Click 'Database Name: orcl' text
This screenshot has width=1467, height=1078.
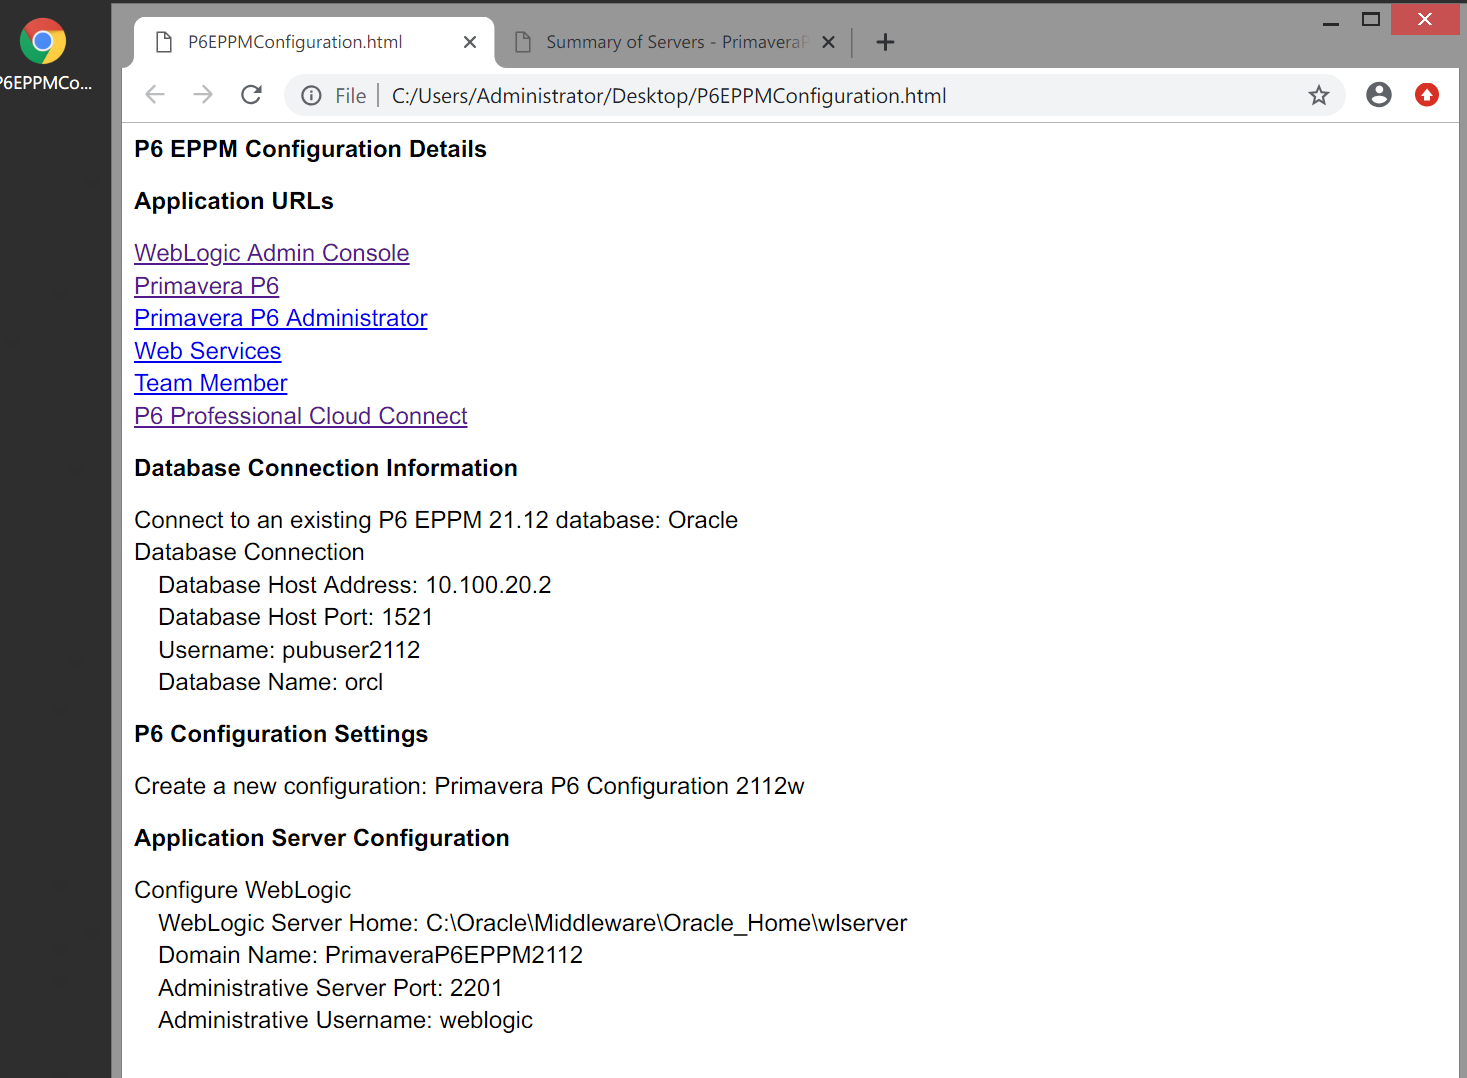click(x=271, y=682)
